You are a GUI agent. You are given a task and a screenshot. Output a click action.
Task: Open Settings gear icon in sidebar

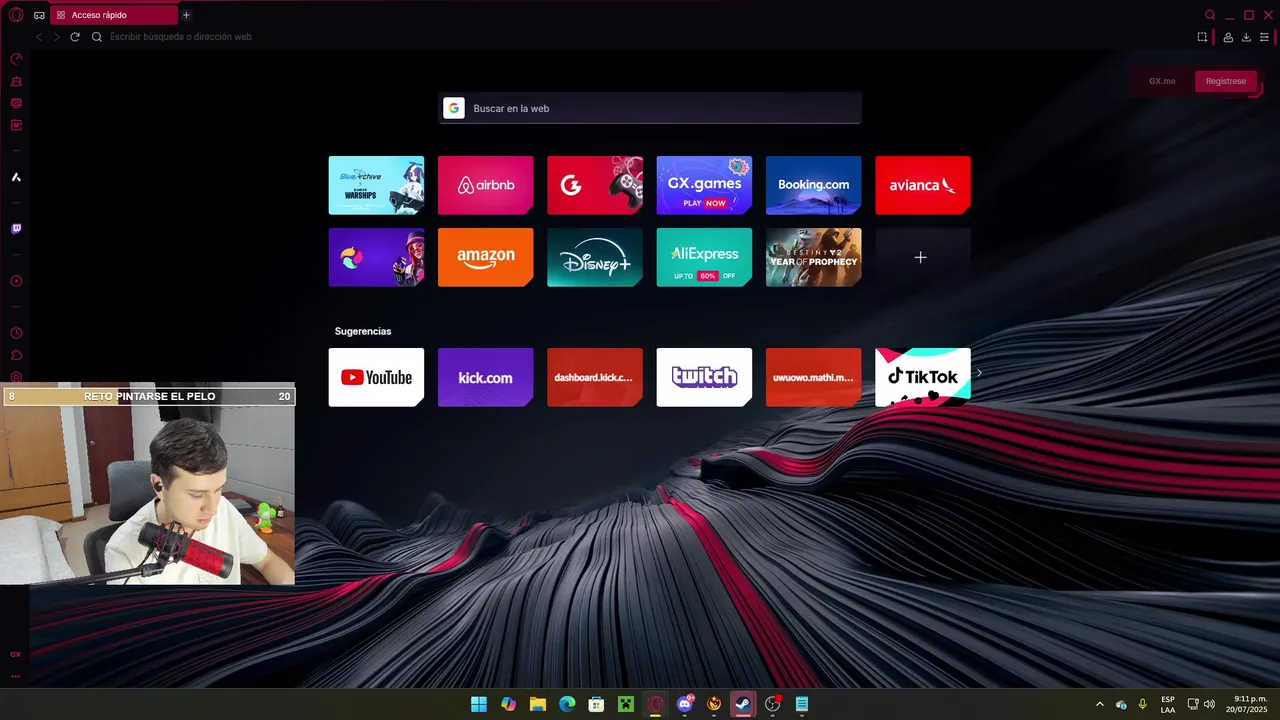point(16,377)
